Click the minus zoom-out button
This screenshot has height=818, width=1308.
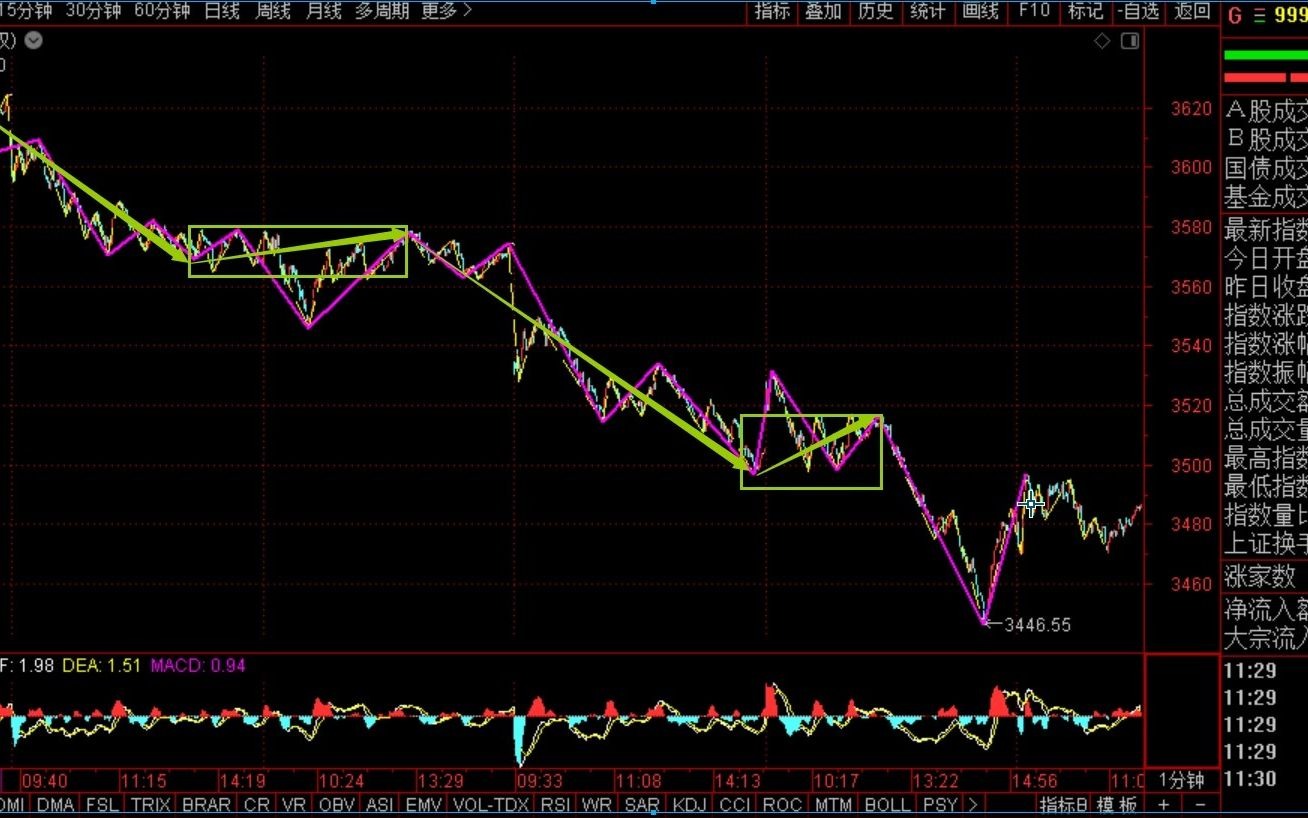coord(1200,804)
